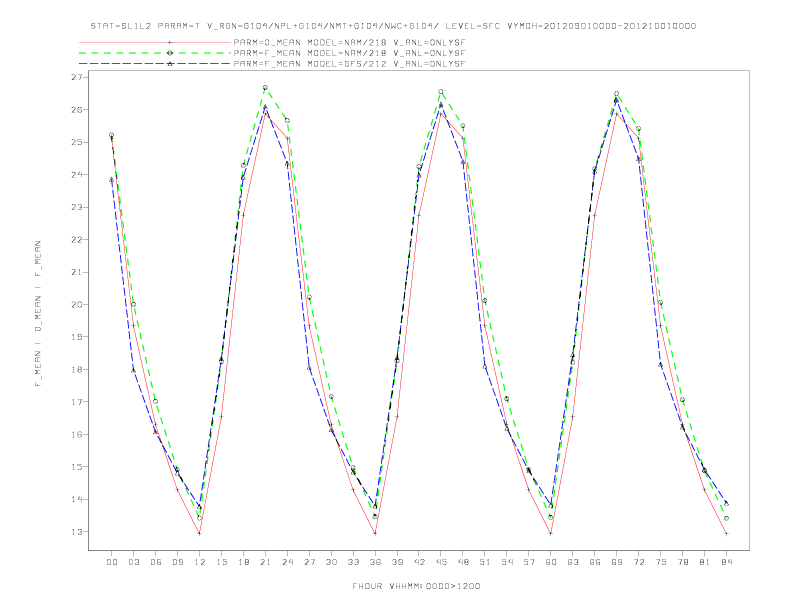This screenshot has width=792, height=612.
Task: Click x-axis forecast hour label 36
Action: [375, 562]
